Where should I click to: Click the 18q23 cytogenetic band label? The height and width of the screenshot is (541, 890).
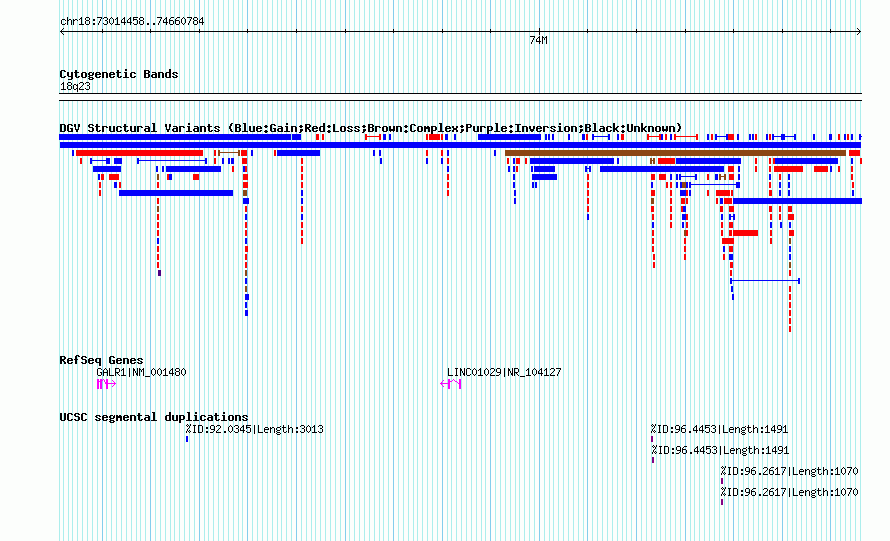pyautogui.click(x=75, y=86)
